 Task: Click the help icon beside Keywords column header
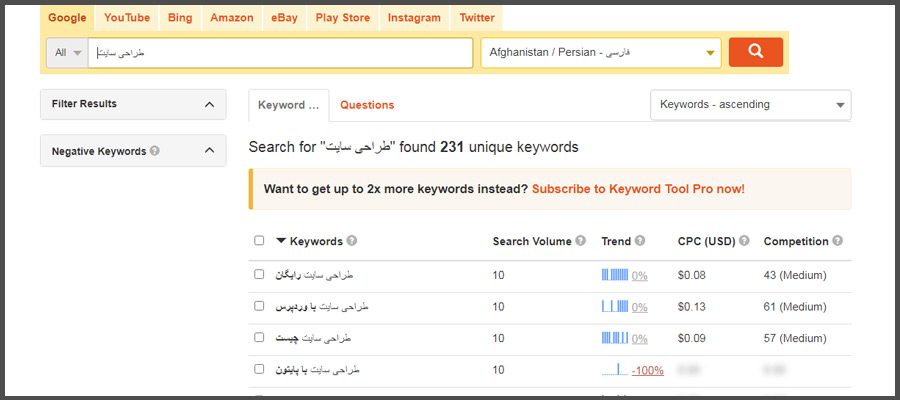coord(352,241)
